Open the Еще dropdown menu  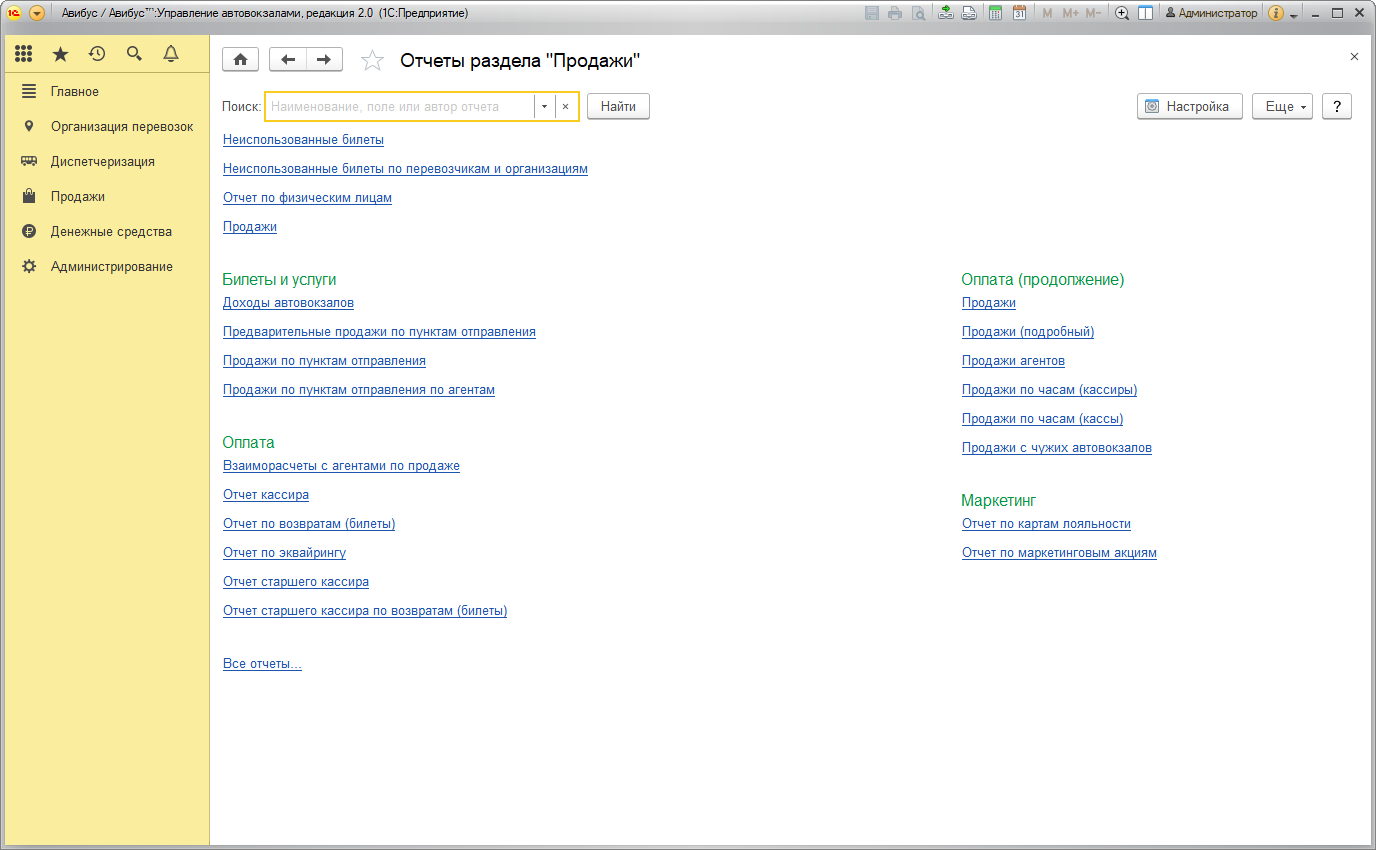(1281, 107)
